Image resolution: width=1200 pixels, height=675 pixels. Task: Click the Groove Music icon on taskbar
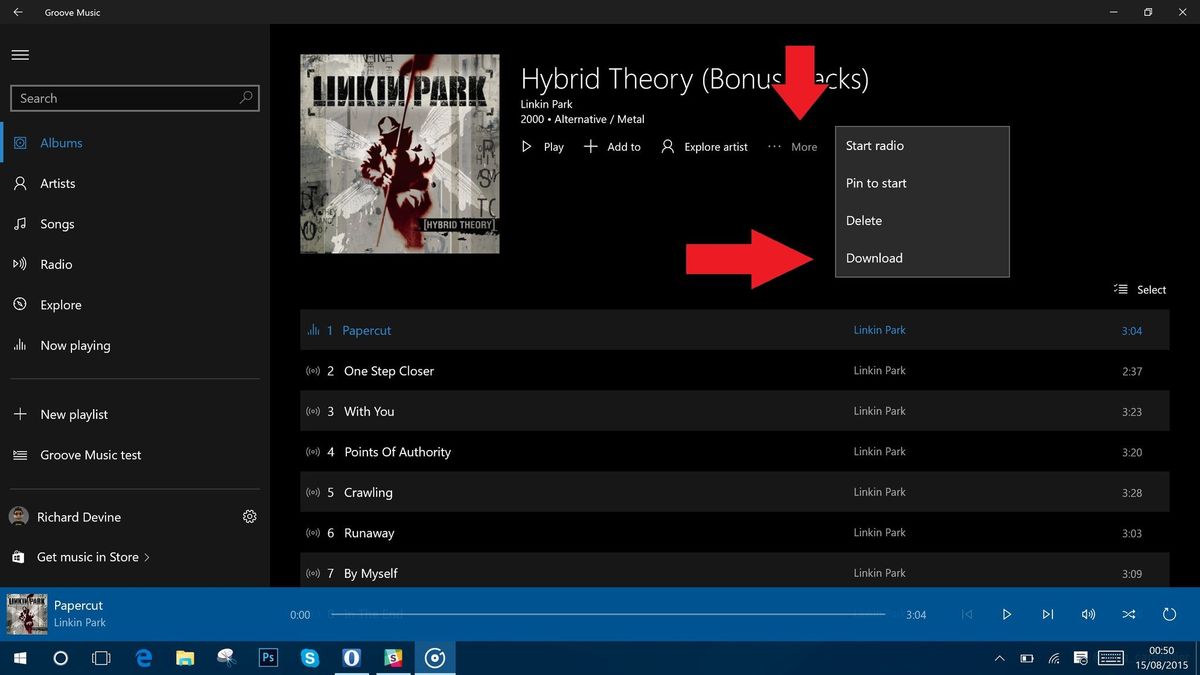(435, 657)
